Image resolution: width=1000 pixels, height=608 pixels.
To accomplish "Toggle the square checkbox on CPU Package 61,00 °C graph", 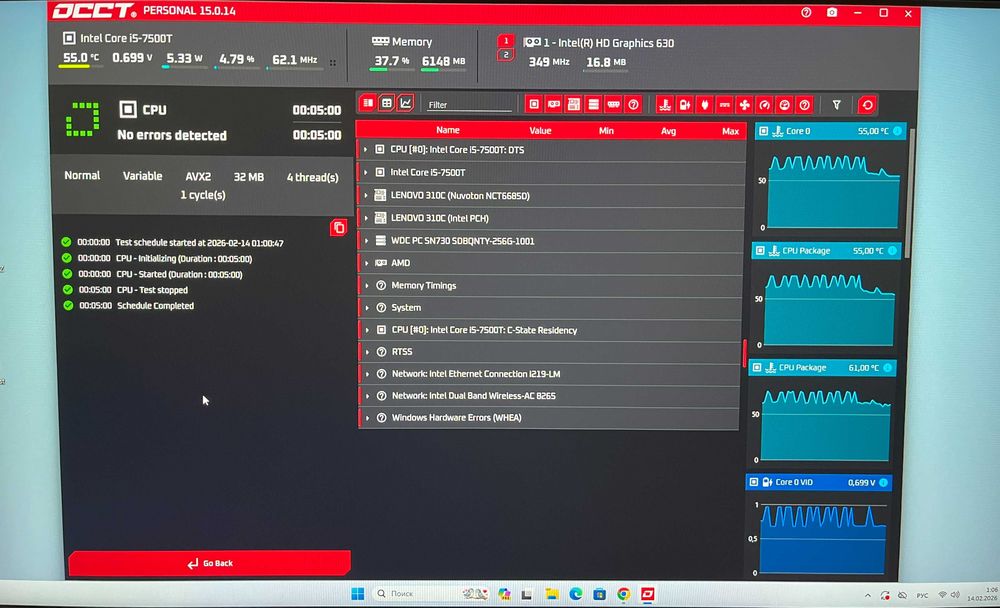I will pos(756,367).
